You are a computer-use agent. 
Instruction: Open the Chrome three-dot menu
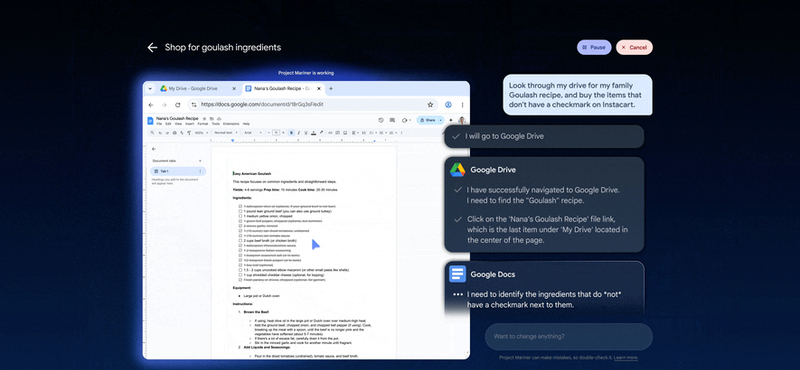[462, 105]
